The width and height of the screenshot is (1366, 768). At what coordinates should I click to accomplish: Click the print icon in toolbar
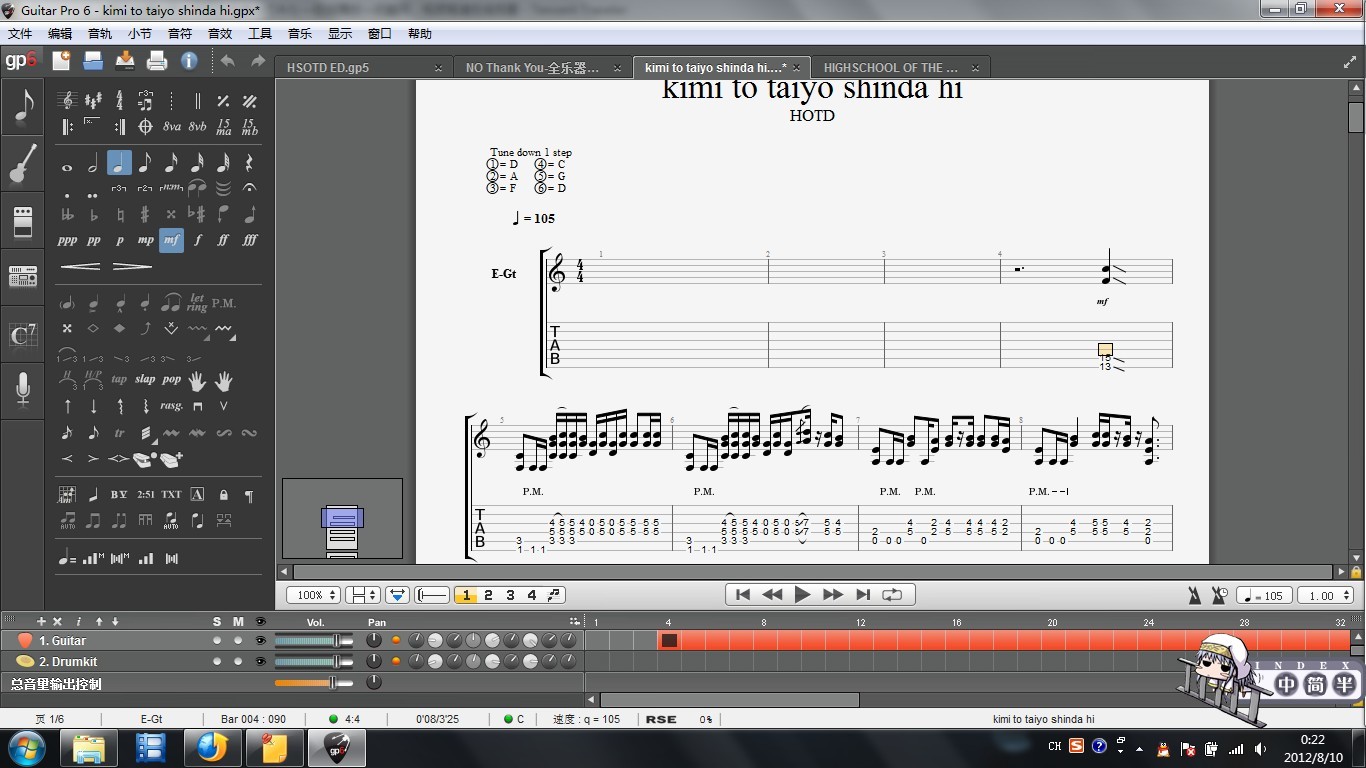tap(156, 61)
